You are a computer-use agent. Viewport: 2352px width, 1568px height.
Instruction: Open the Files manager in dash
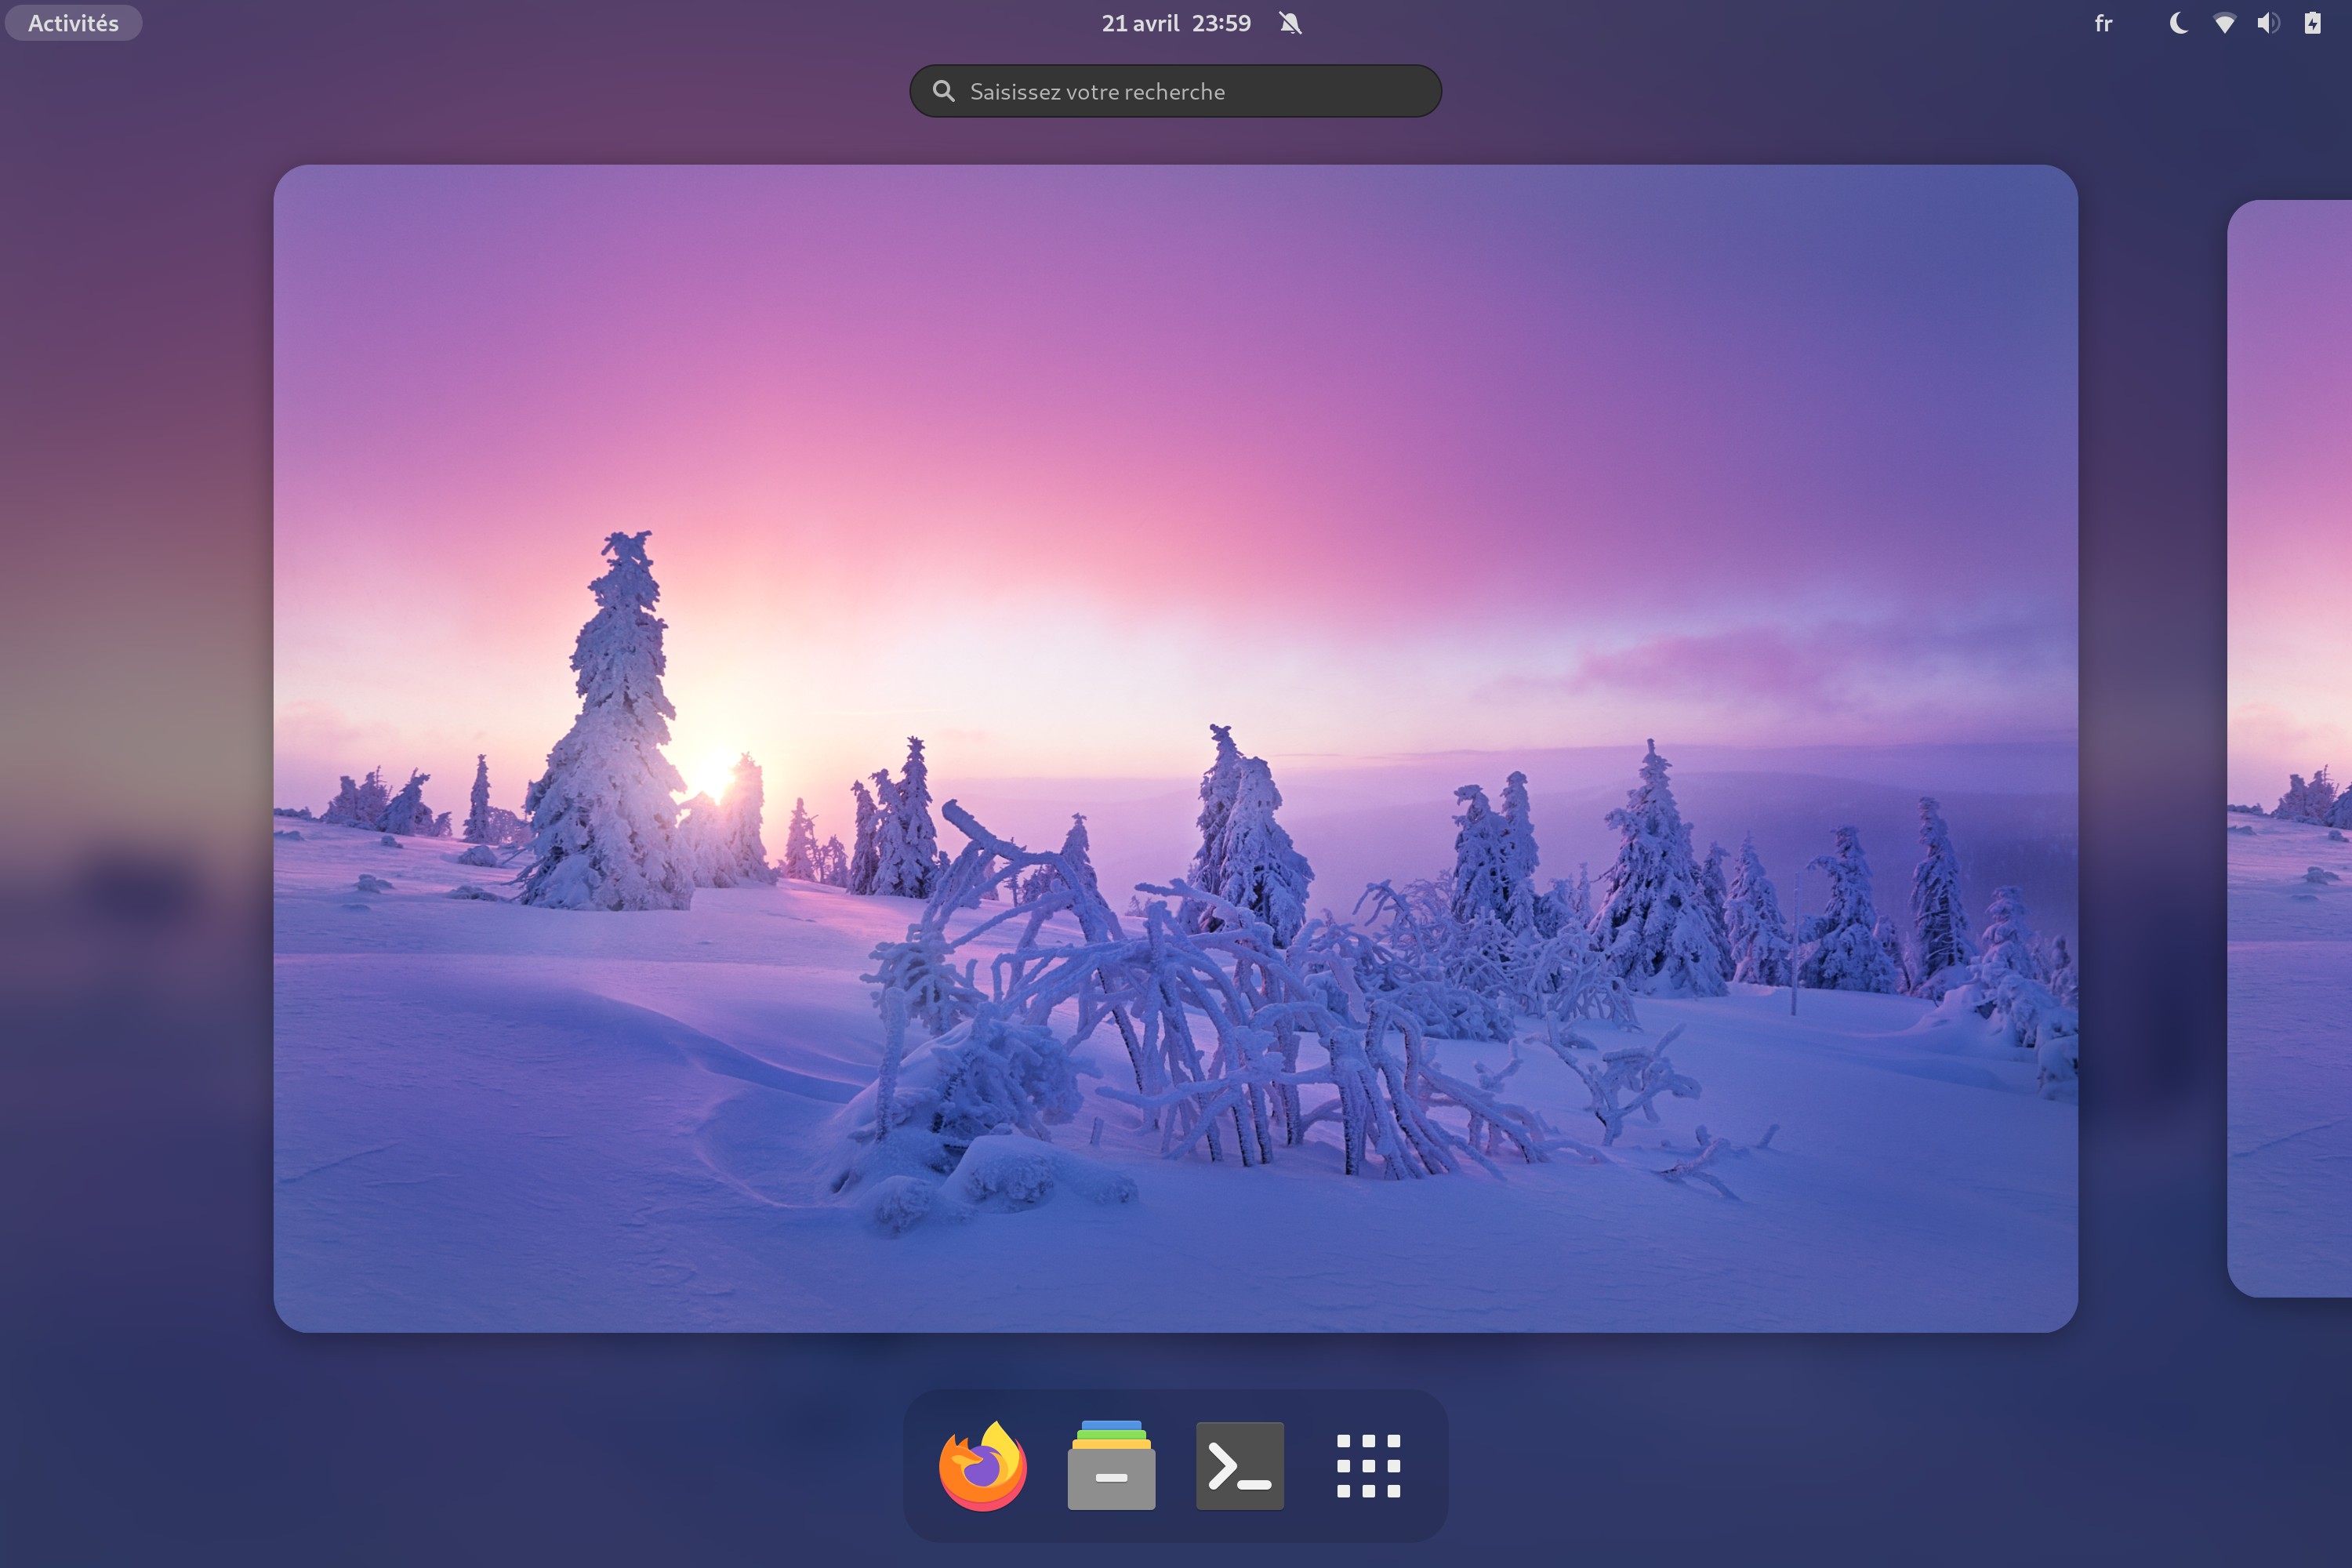[1111, 1465]
